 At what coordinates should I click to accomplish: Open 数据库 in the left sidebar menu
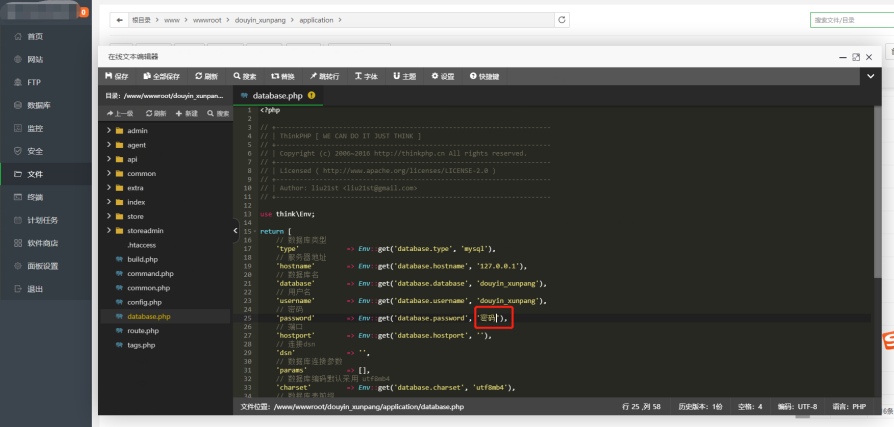(x=40, y=105)
